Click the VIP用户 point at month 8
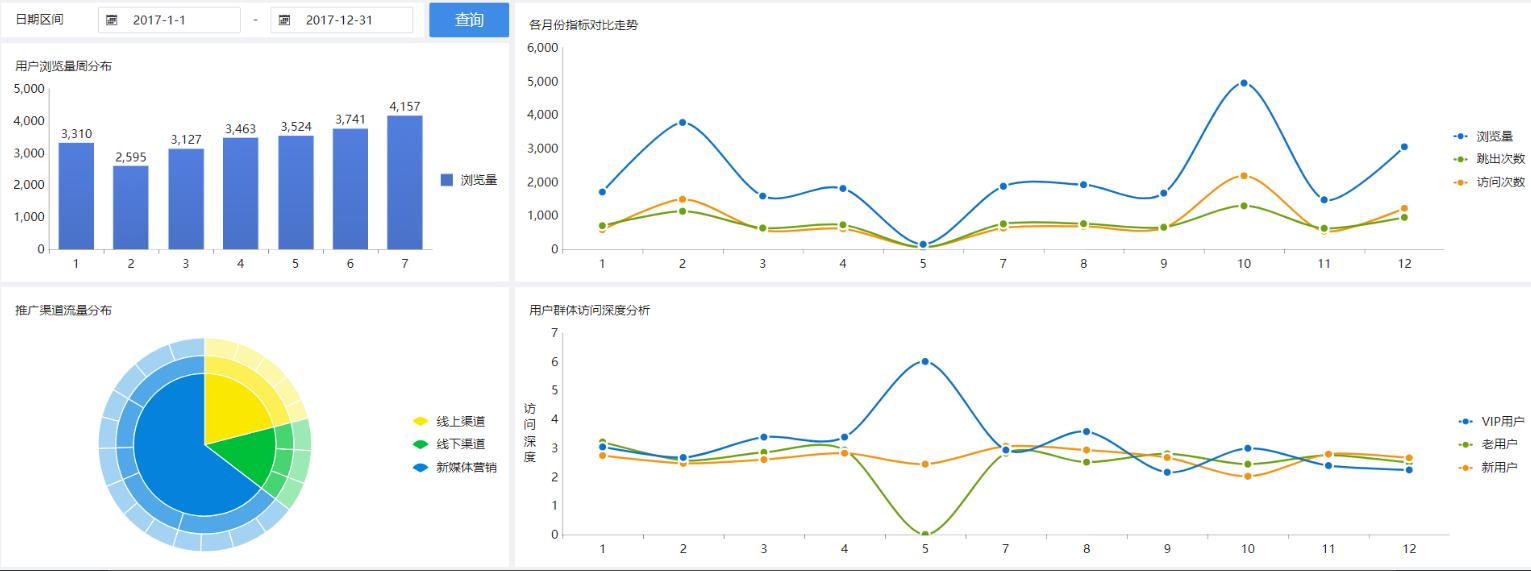Screen dimensions: 1531x571 pos(1086,432)
